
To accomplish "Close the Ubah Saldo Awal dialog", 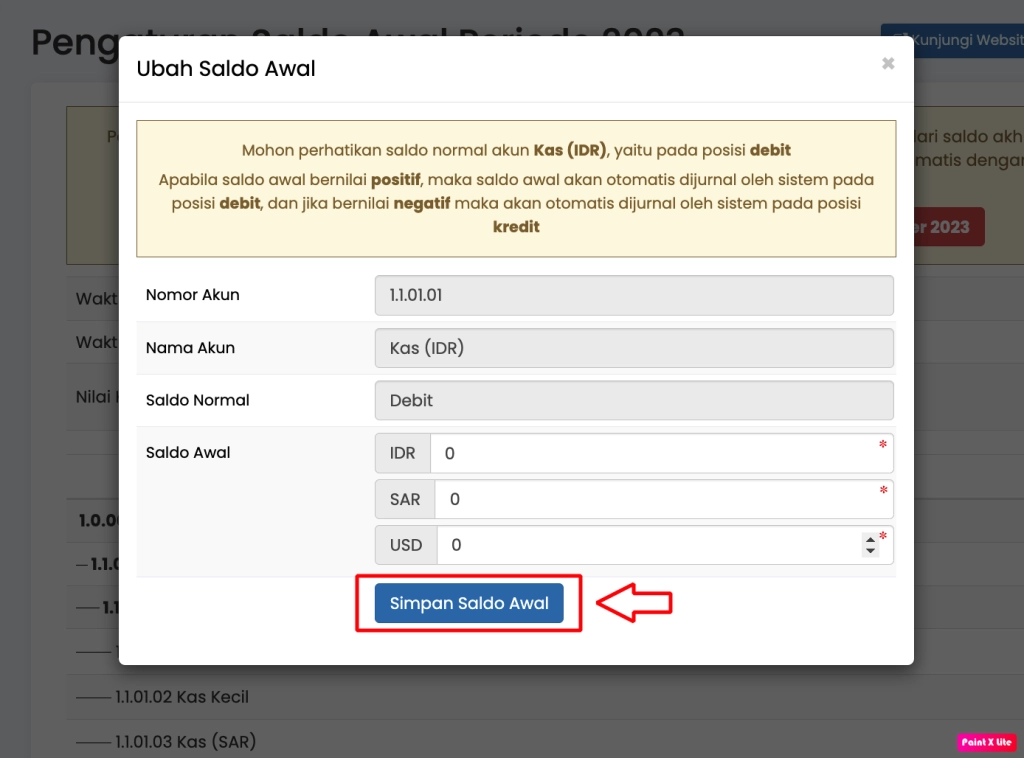I will tap(888, 62).
